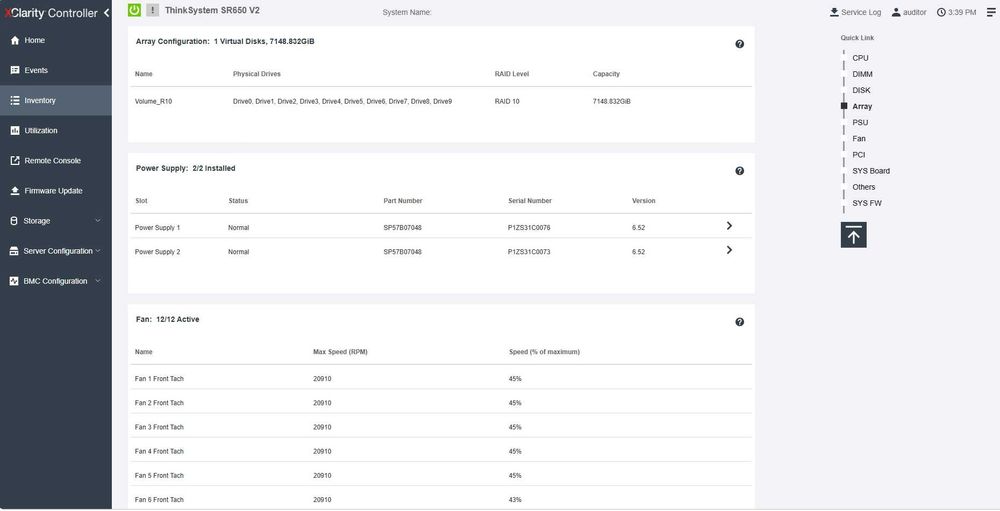Open the Firmware Update page
This screenshot has width=1000, height=511.
[x=55, y=191]
